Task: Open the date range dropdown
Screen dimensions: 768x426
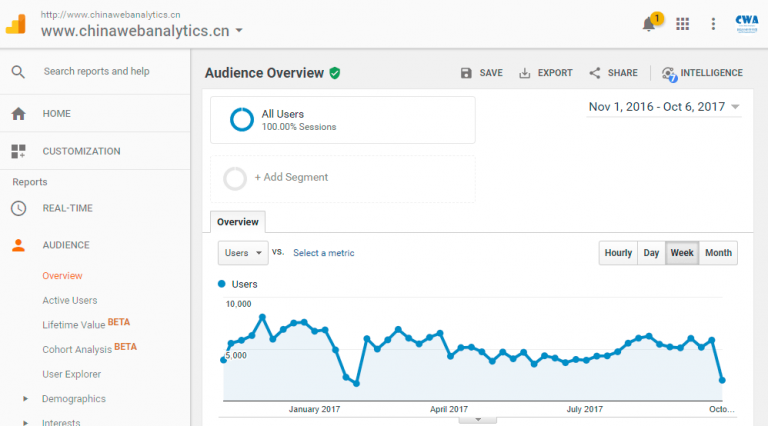Action: [x=664, y=107]
